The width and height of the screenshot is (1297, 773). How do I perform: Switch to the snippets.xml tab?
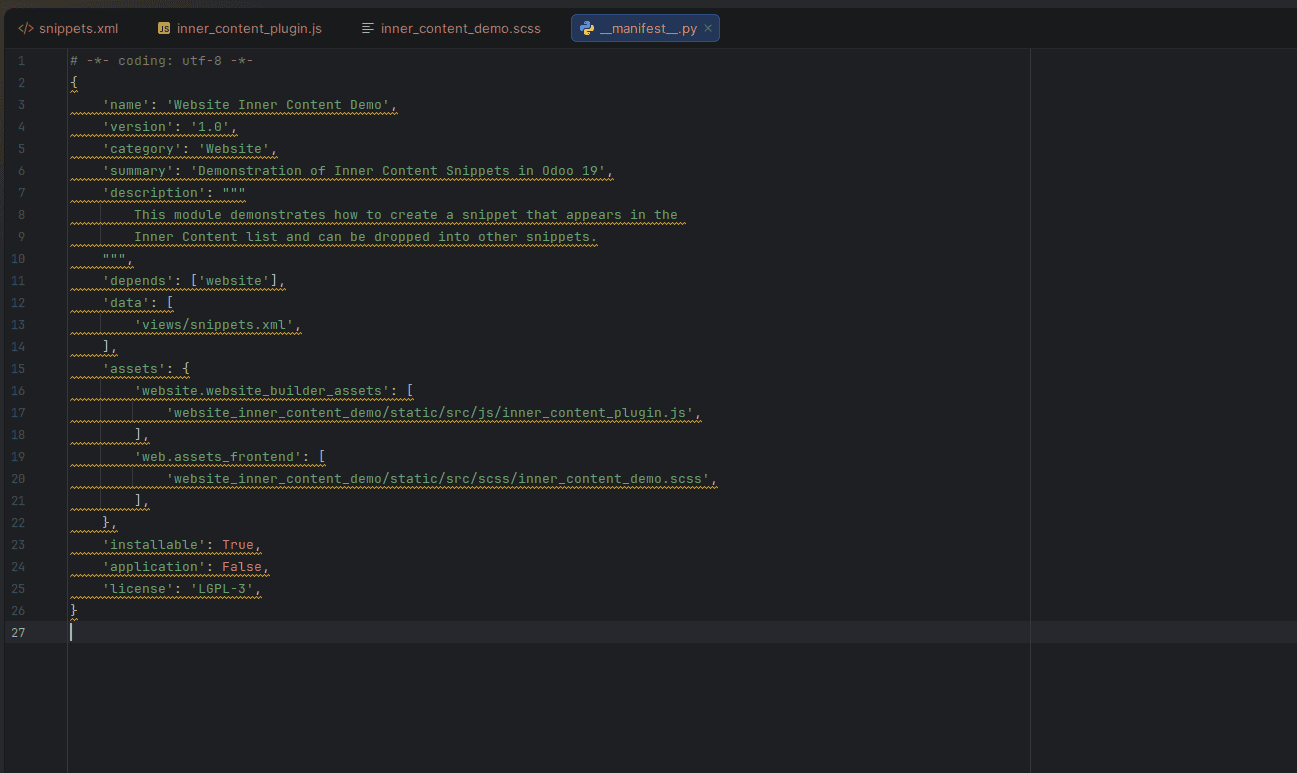pyautogui.click(x=78, y=28)
